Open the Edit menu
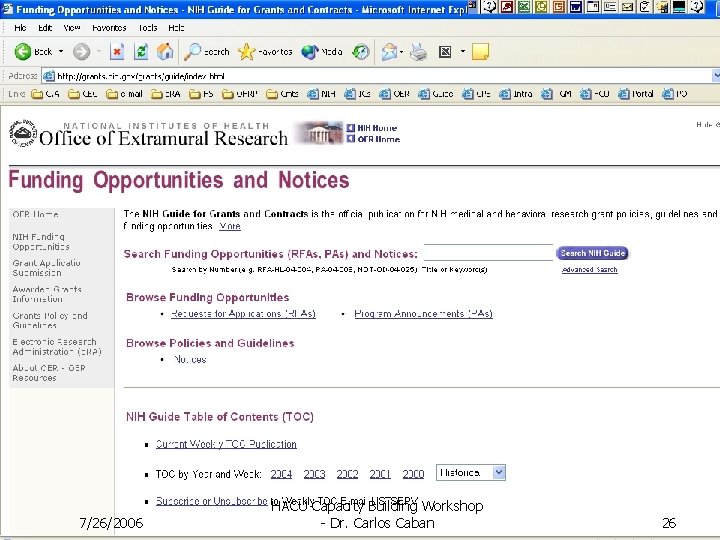Viewport: 720px width, 540px height. [x=45, y=28]
